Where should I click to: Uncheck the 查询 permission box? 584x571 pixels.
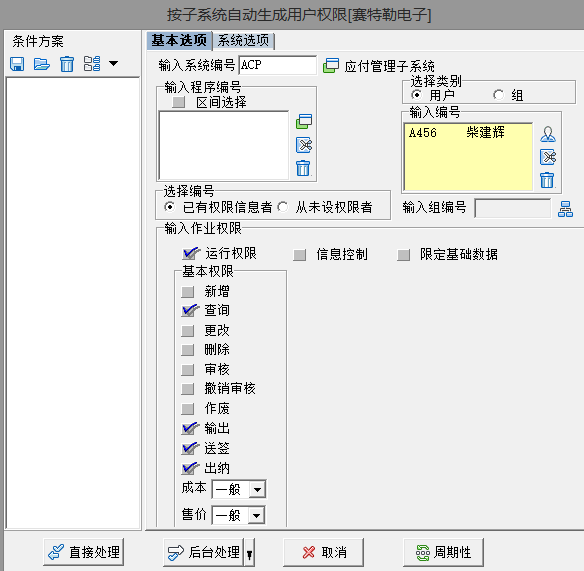point(190,311)
